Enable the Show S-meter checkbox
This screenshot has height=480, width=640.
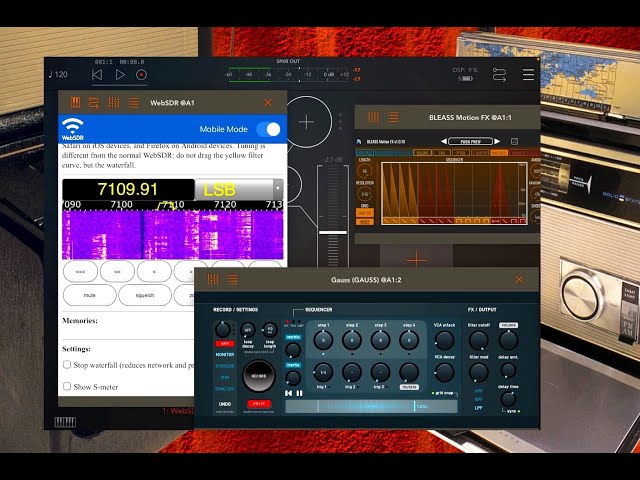coord(67,386)
